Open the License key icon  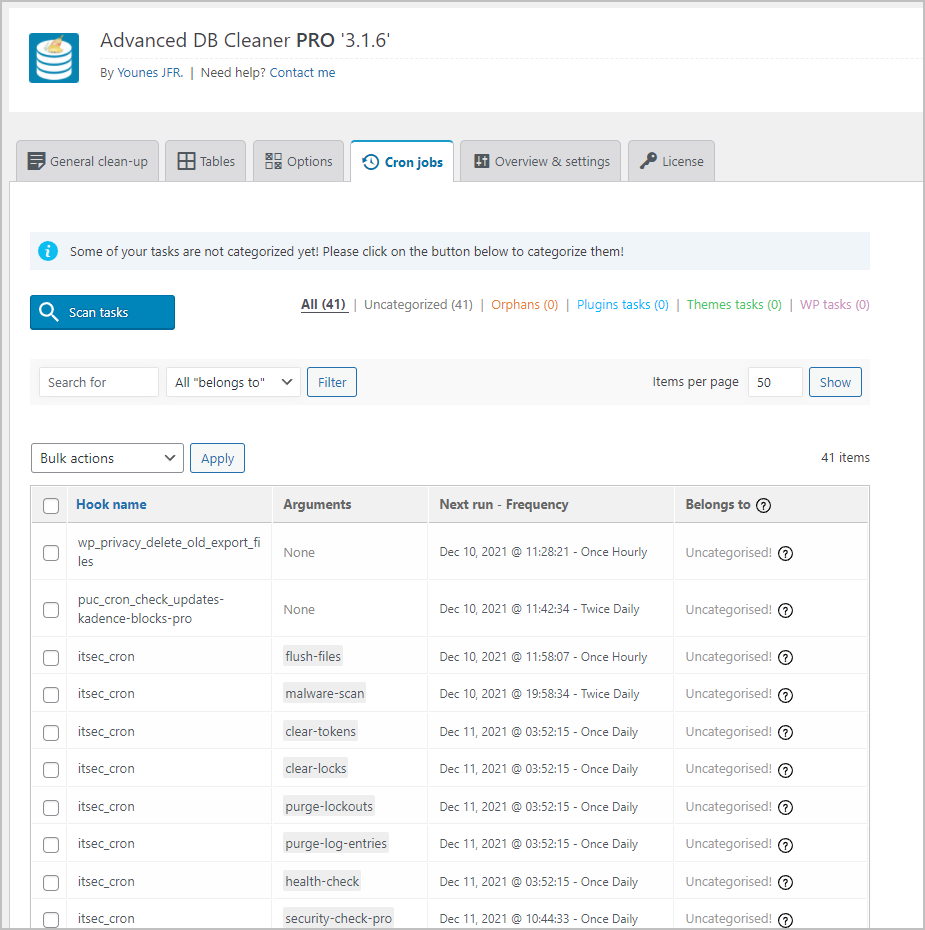tap(646, 160)
